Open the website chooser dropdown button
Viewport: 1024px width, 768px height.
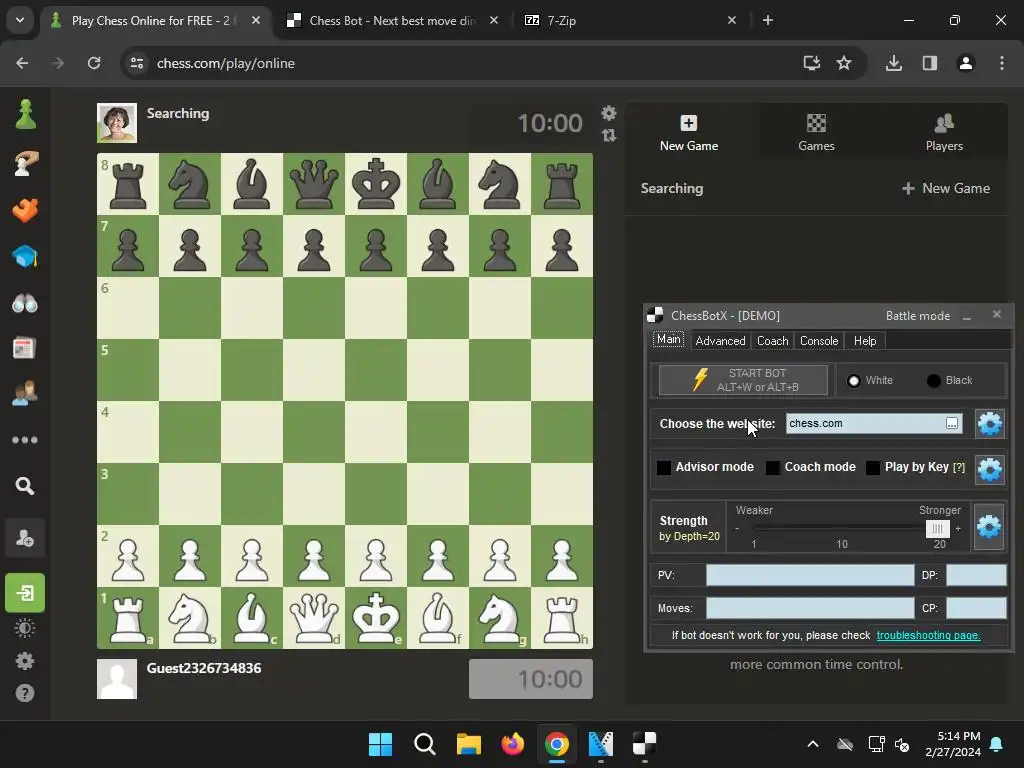(952, 423)
